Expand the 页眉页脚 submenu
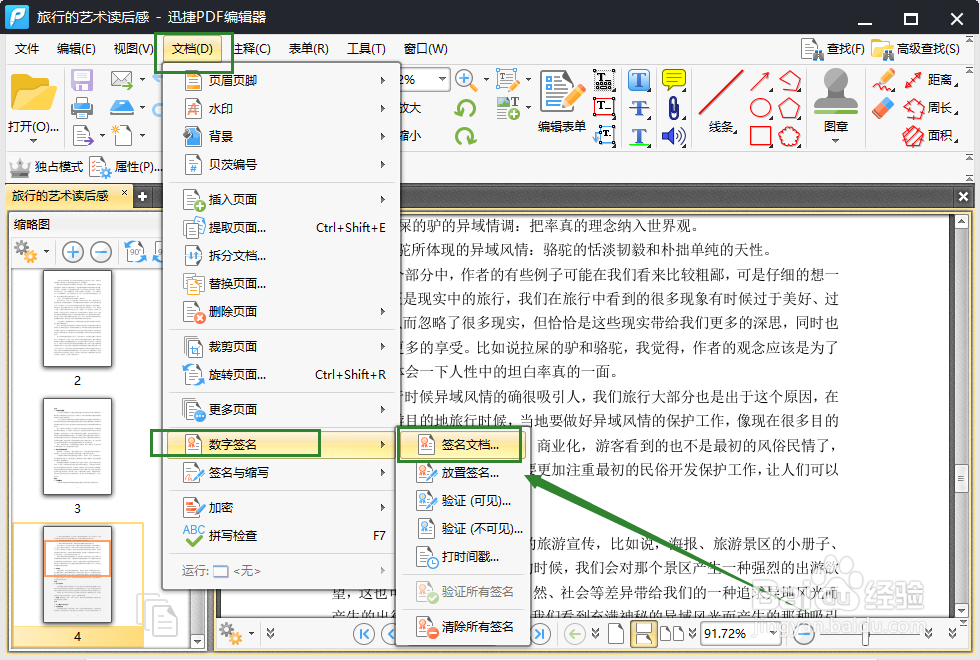Image resolution: width=980 pixels, height=660 pixels. coord(282,81)
